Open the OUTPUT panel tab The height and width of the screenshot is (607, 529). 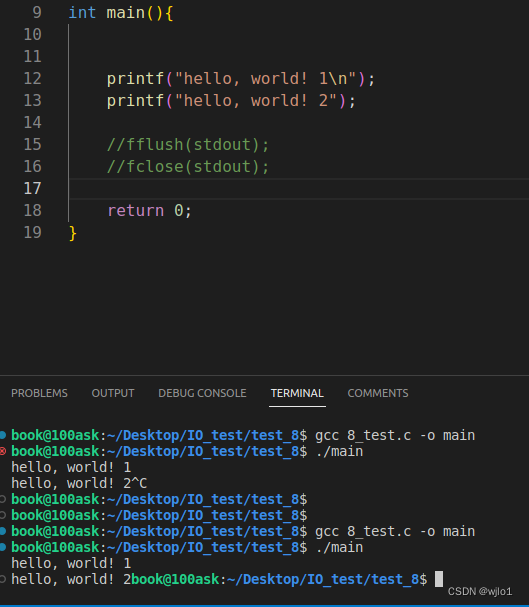[113, 393]
